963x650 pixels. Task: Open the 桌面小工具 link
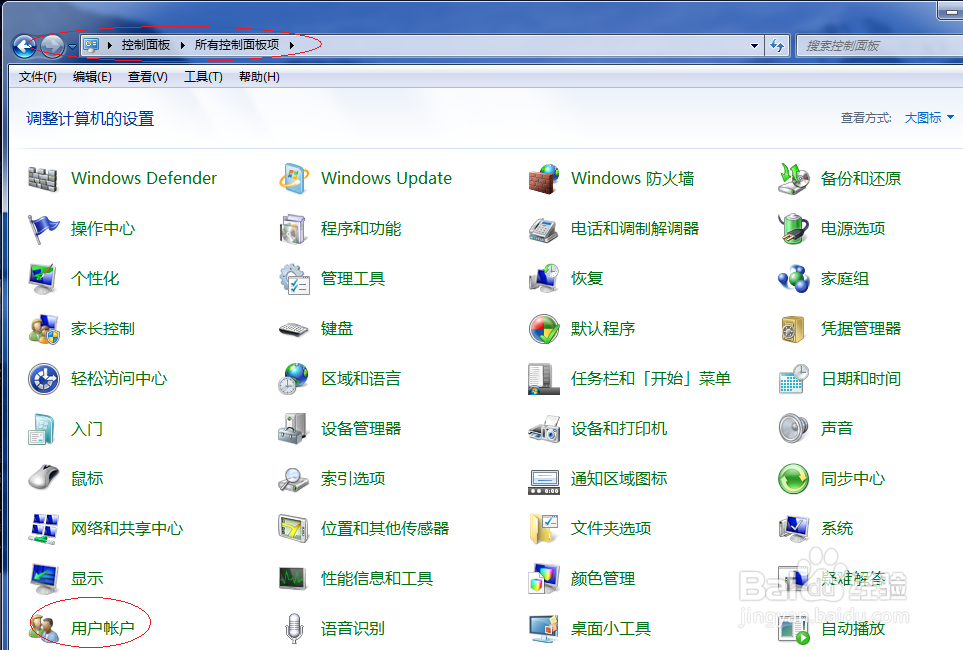611,628
